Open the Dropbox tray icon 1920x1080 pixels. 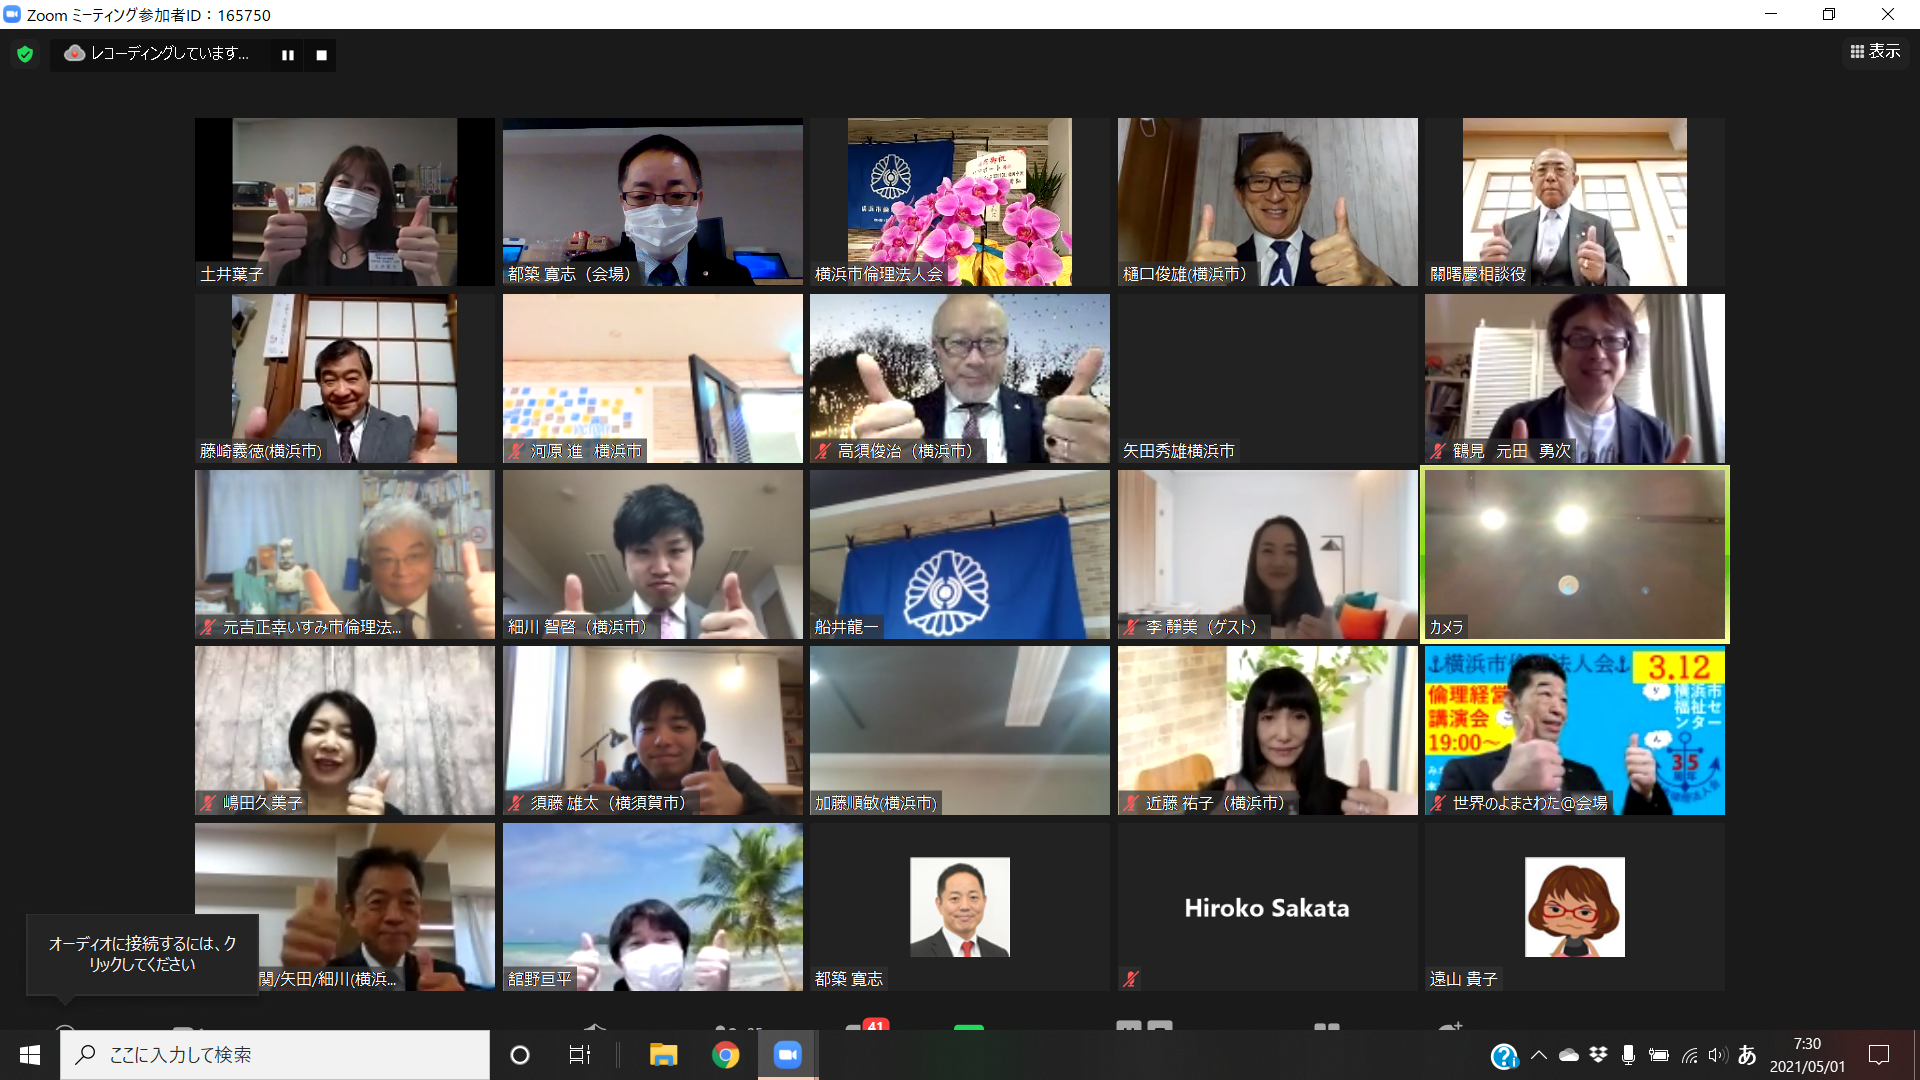tap(1598, 1055)
